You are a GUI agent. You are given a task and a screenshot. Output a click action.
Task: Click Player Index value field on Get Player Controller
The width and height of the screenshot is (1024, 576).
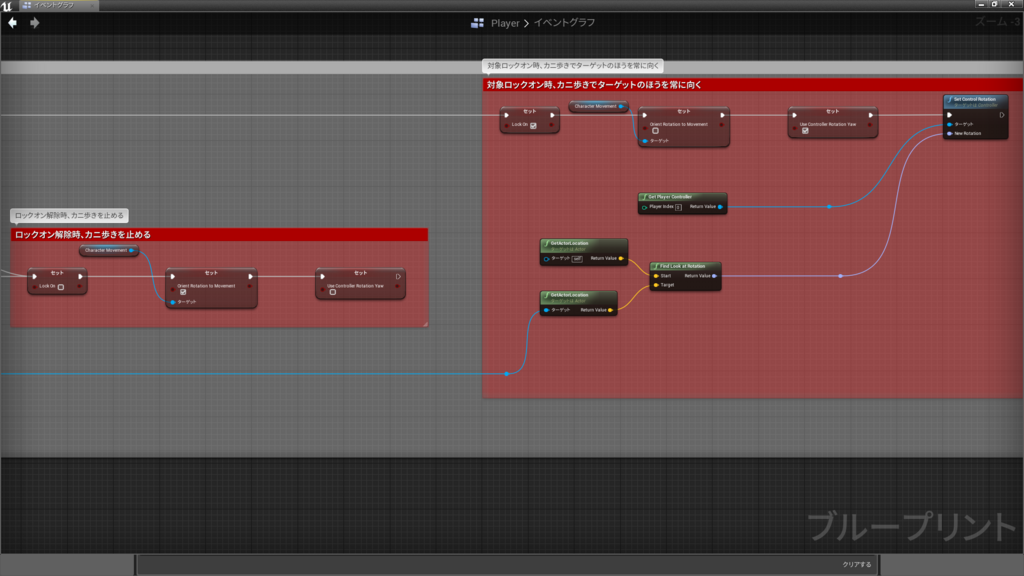point(678,207)
